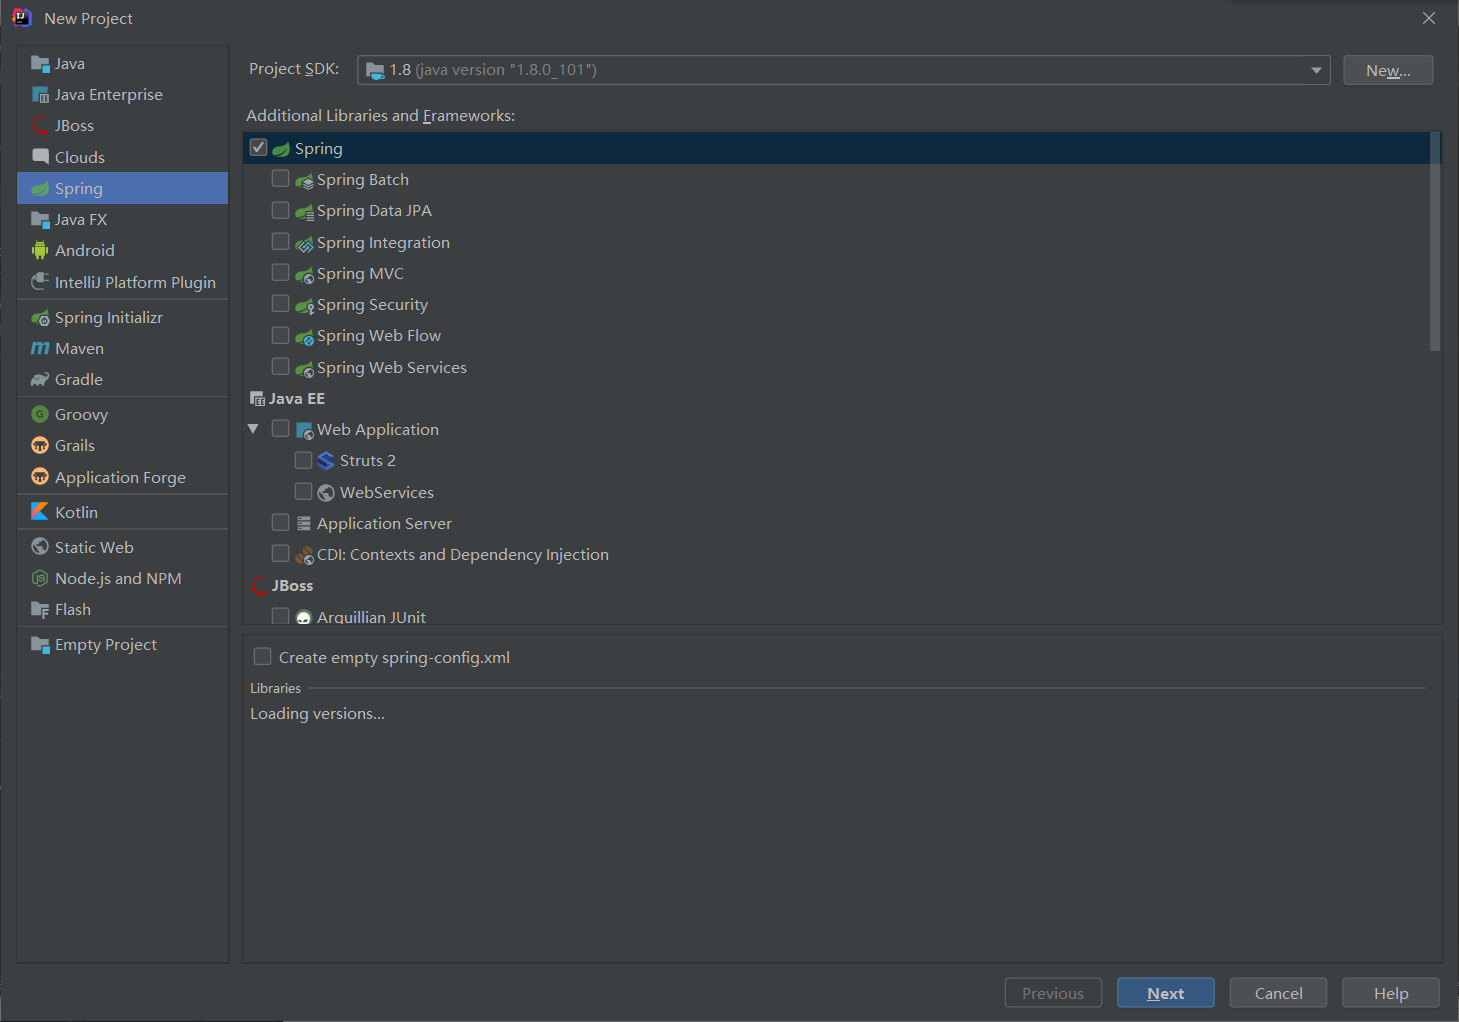Click the JBoss icon in project list

(40, 126)
